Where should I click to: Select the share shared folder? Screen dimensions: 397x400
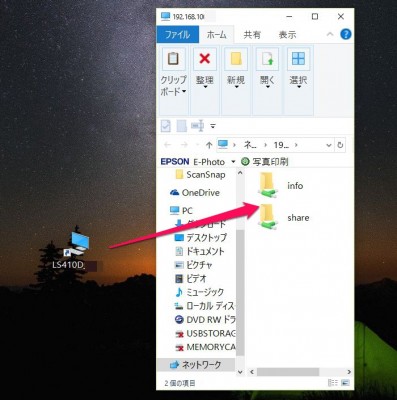point(284,218)
